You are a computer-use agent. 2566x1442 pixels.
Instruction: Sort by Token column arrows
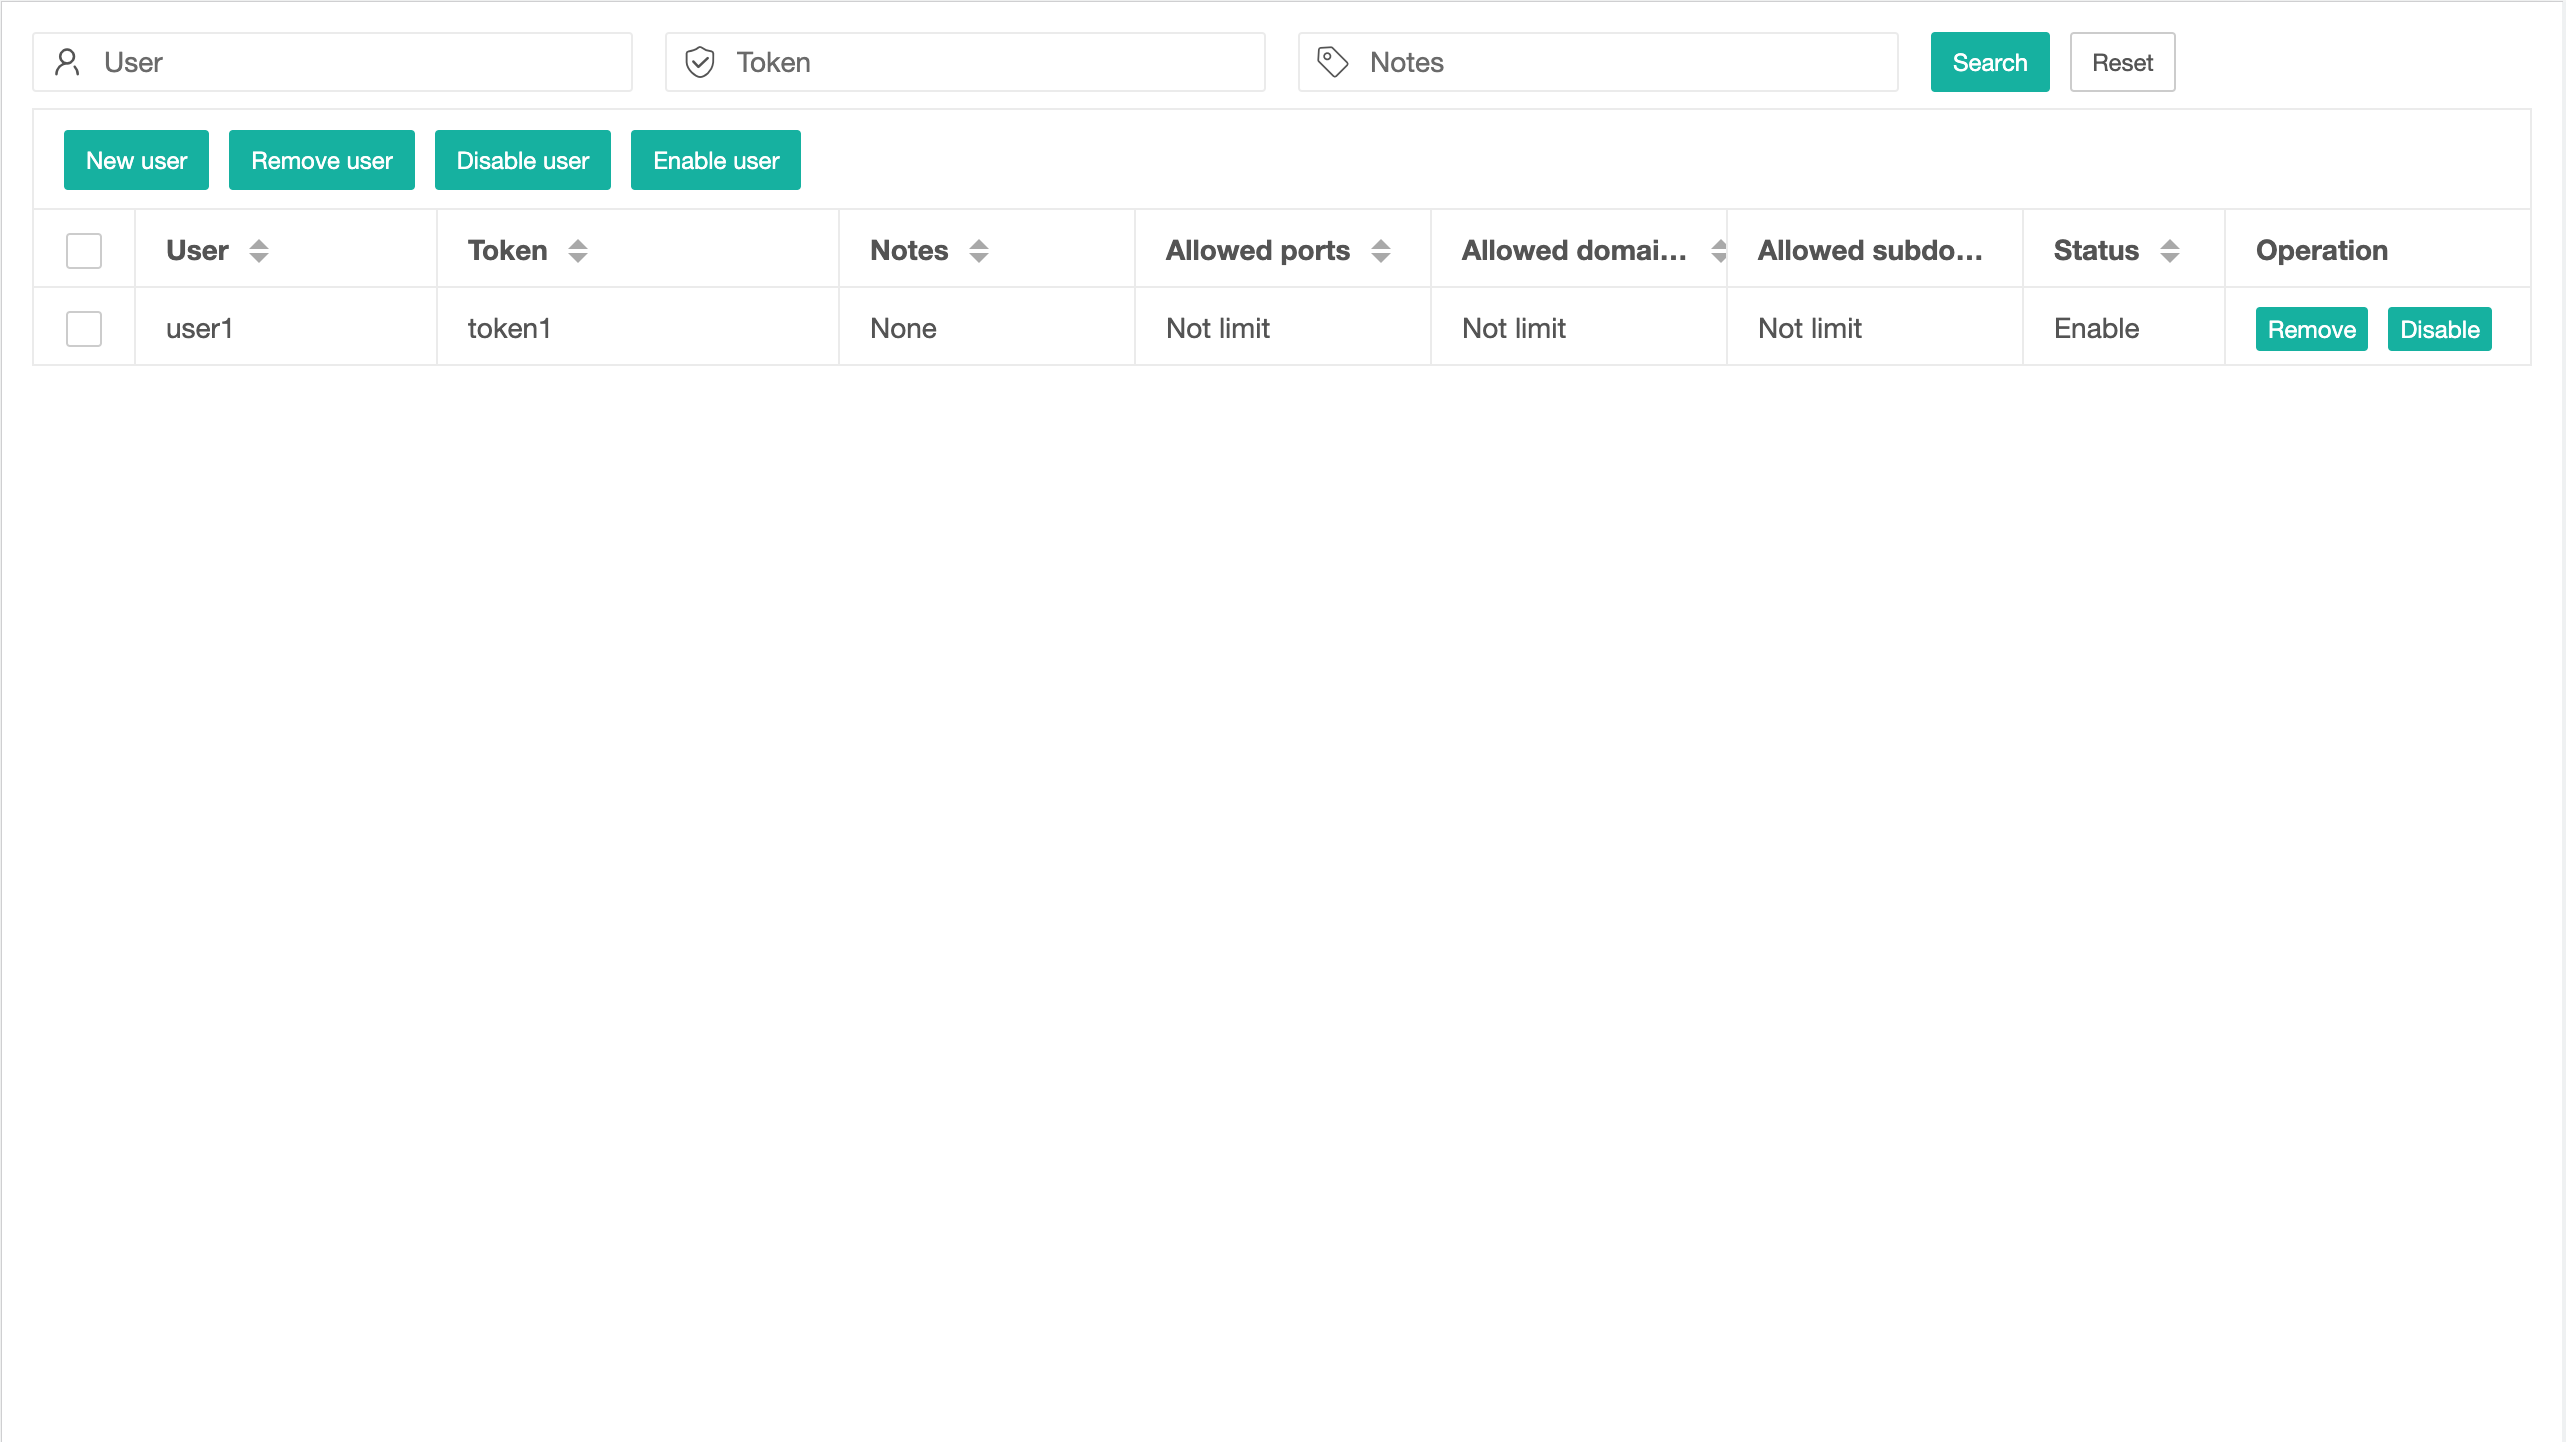coord(578,251)
